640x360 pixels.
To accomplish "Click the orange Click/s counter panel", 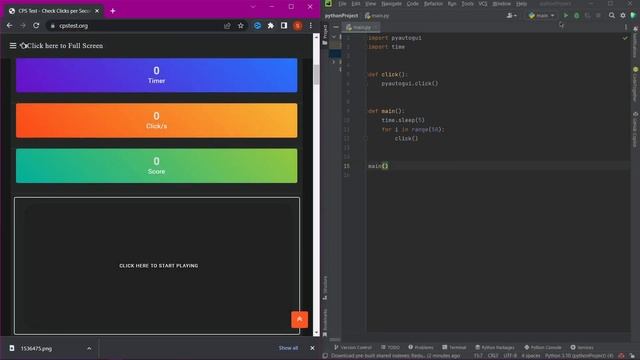I will click(157, 120).
